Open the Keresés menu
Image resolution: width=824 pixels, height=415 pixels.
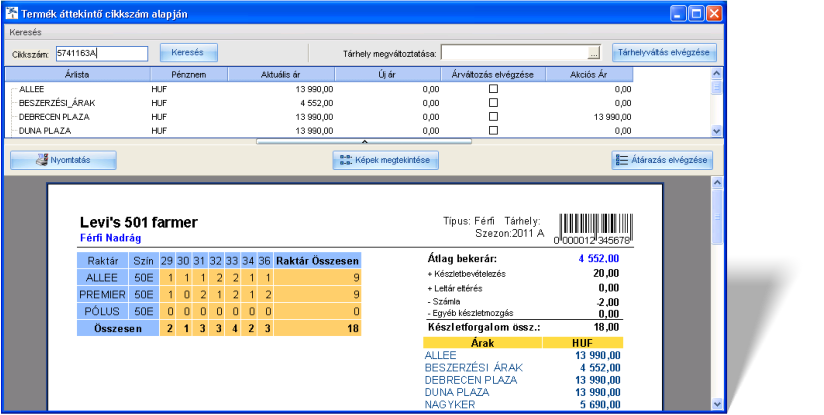point(25,32)
